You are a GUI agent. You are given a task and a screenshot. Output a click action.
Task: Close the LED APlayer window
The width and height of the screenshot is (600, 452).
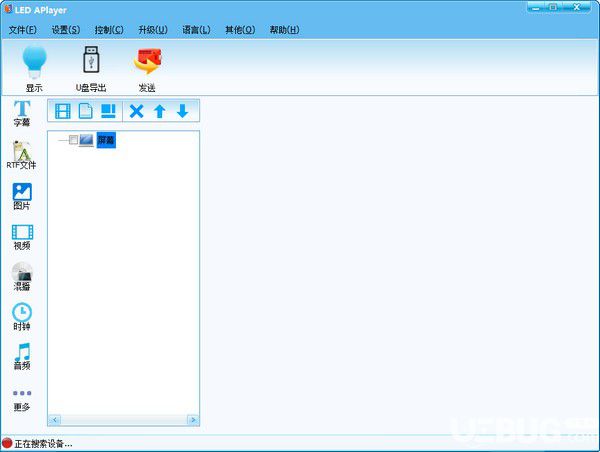pyautogui.click(x=576, y=8)
